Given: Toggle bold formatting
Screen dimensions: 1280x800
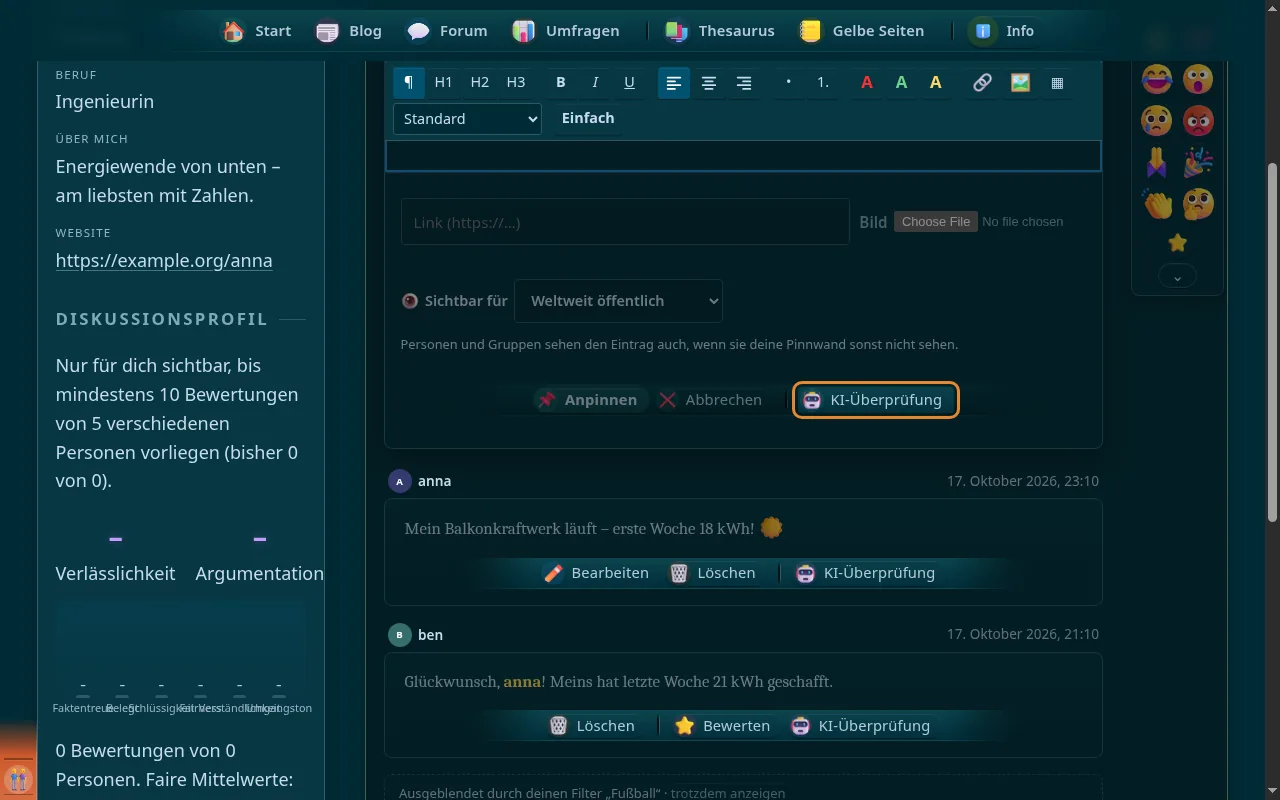Looking at the screenshot, I should pos(561,83).
